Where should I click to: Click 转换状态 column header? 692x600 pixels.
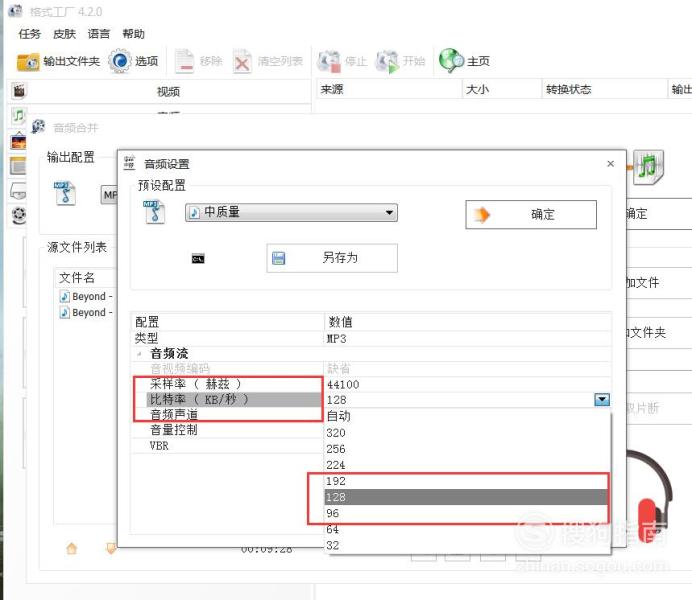pyautogui.click(x=604, y=90)
